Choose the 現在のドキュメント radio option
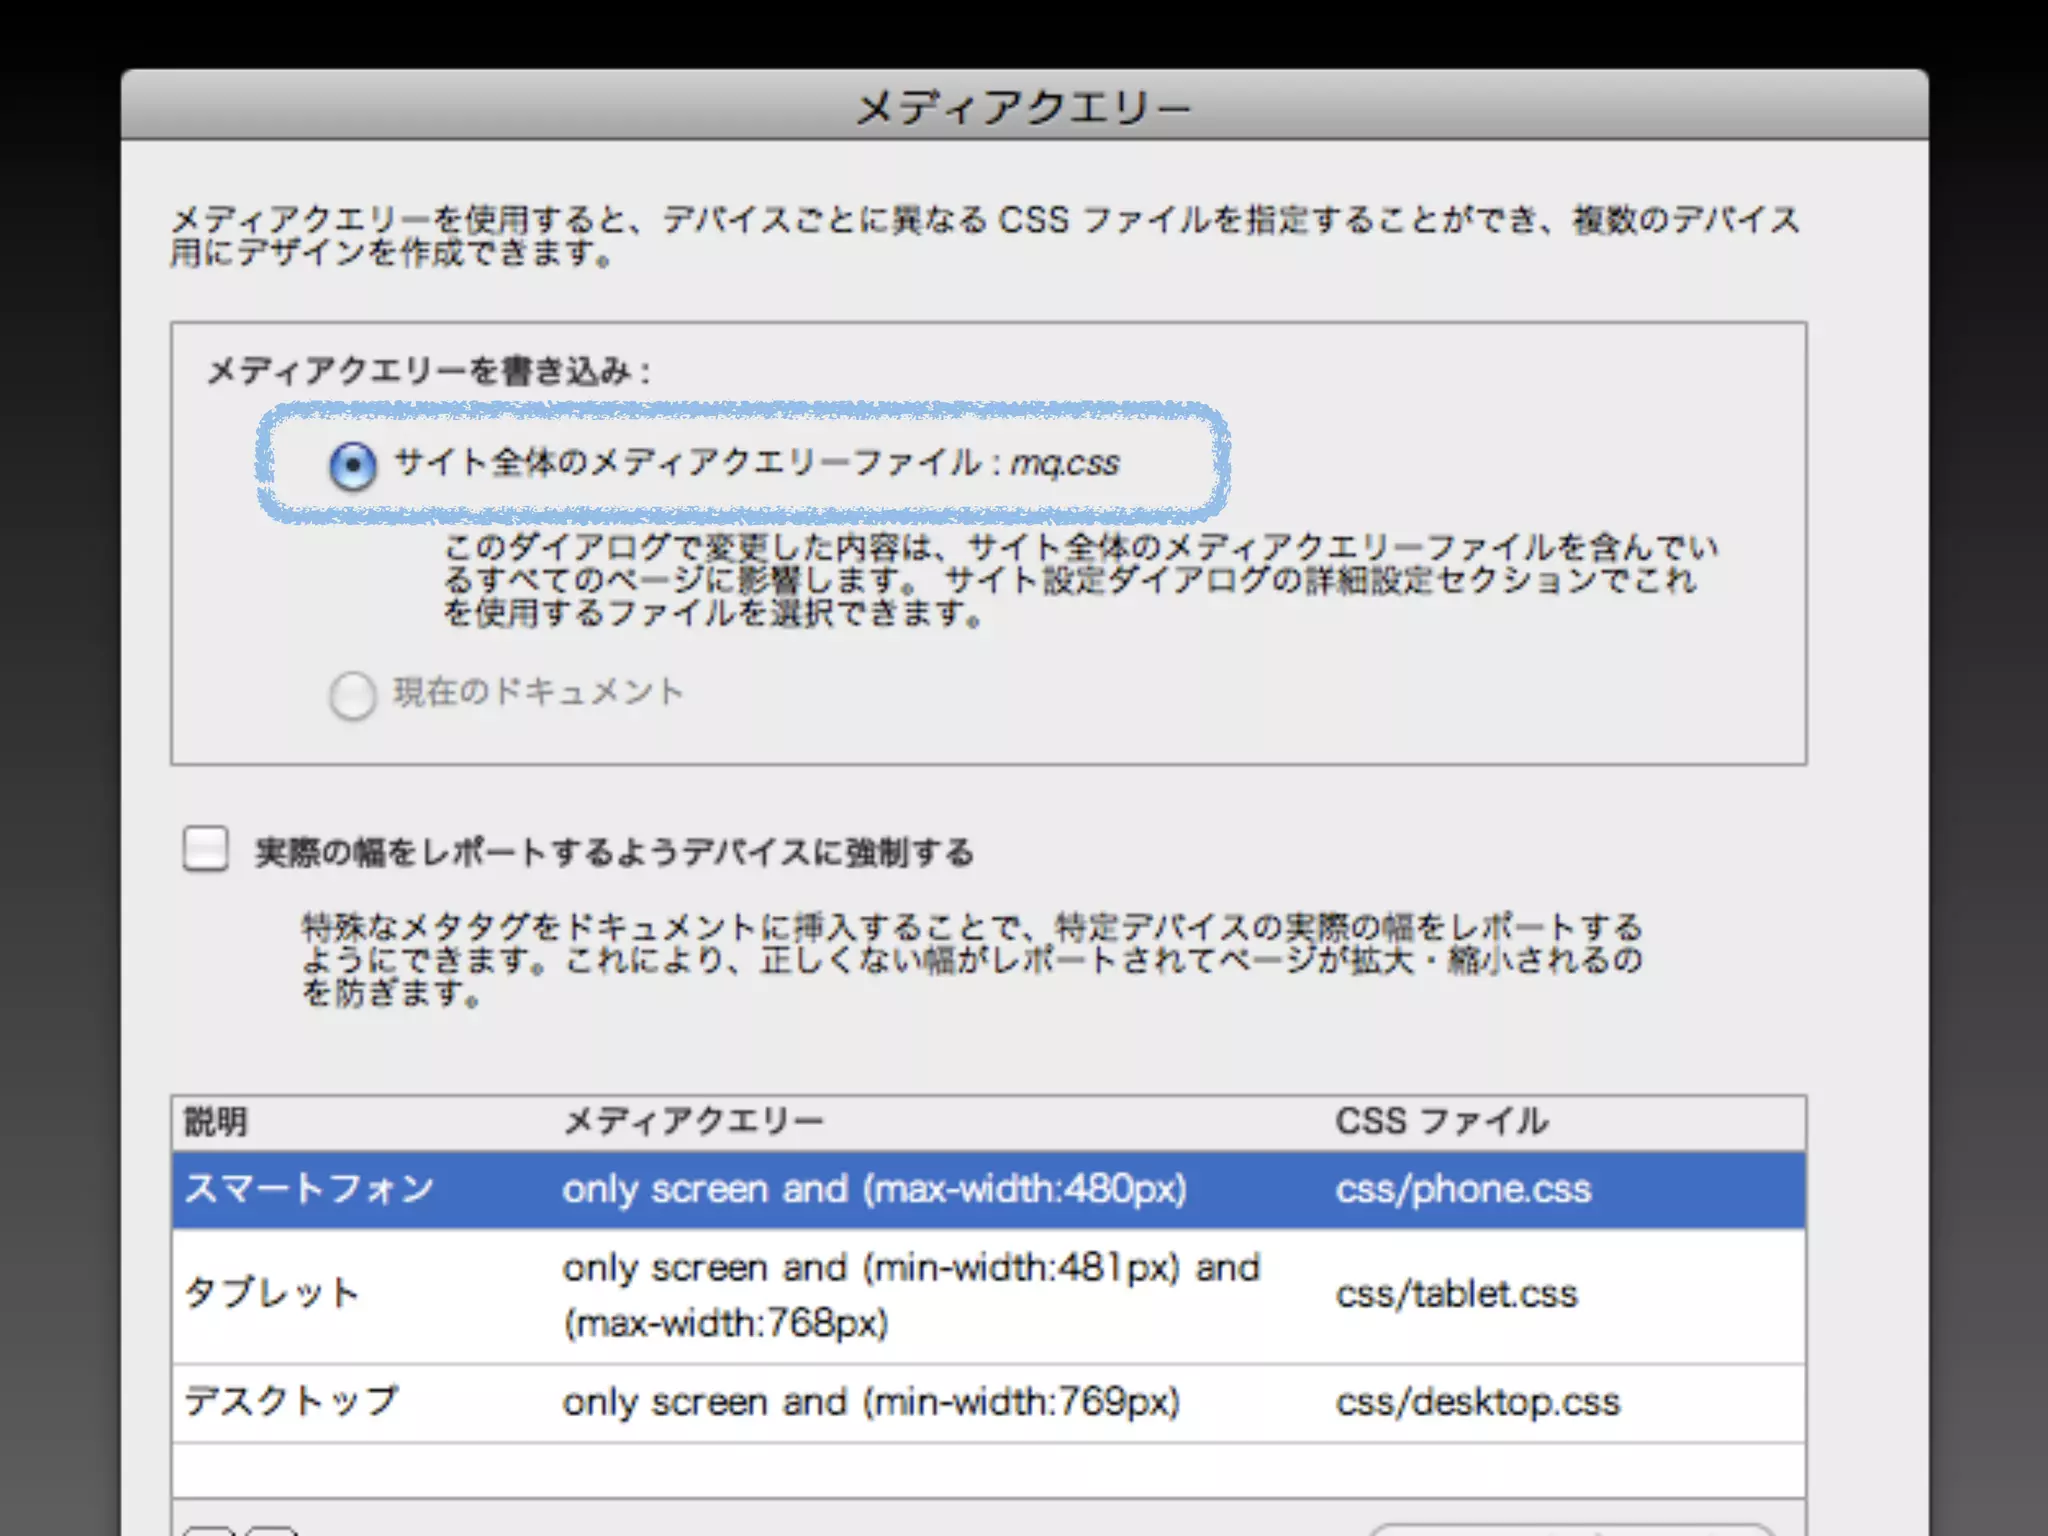The width and height of the screenshot is (2048, 1536). point(353,695)
